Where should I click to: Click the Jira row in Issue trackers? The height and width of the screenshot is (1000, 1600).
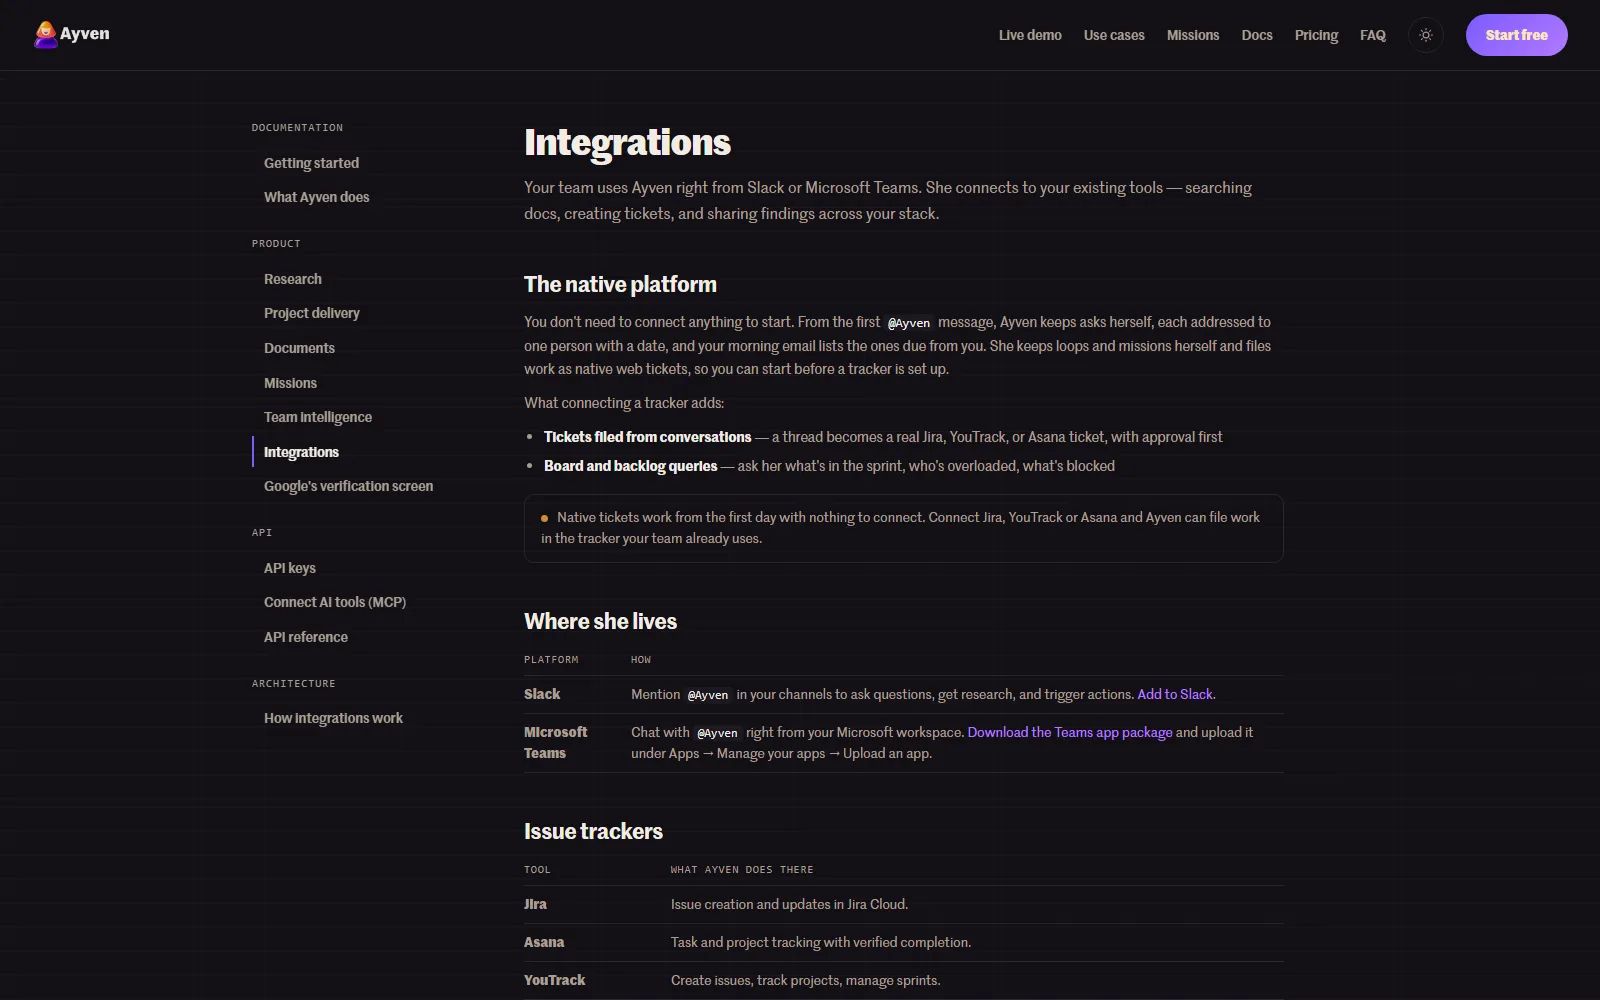click(903, 904)
